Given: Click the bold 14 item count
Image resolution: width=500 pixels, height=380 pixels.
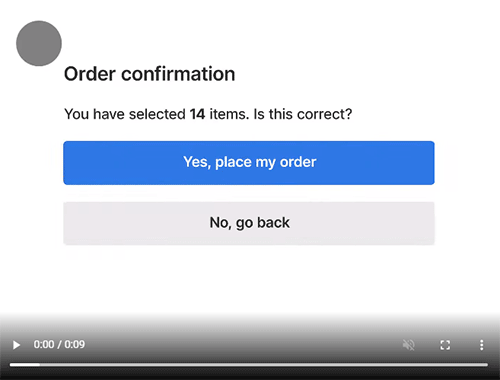Looking at the screenshot, I should click(x=197, y=114).
